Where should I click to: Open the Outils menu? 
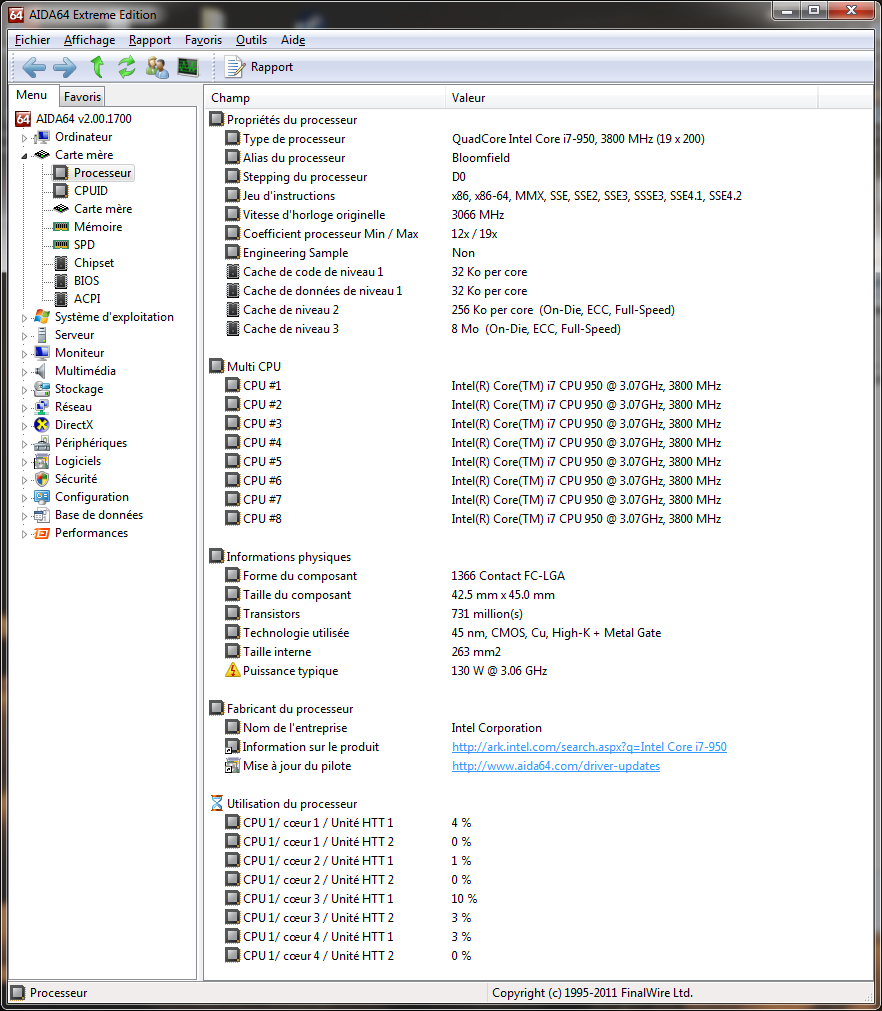251,40
